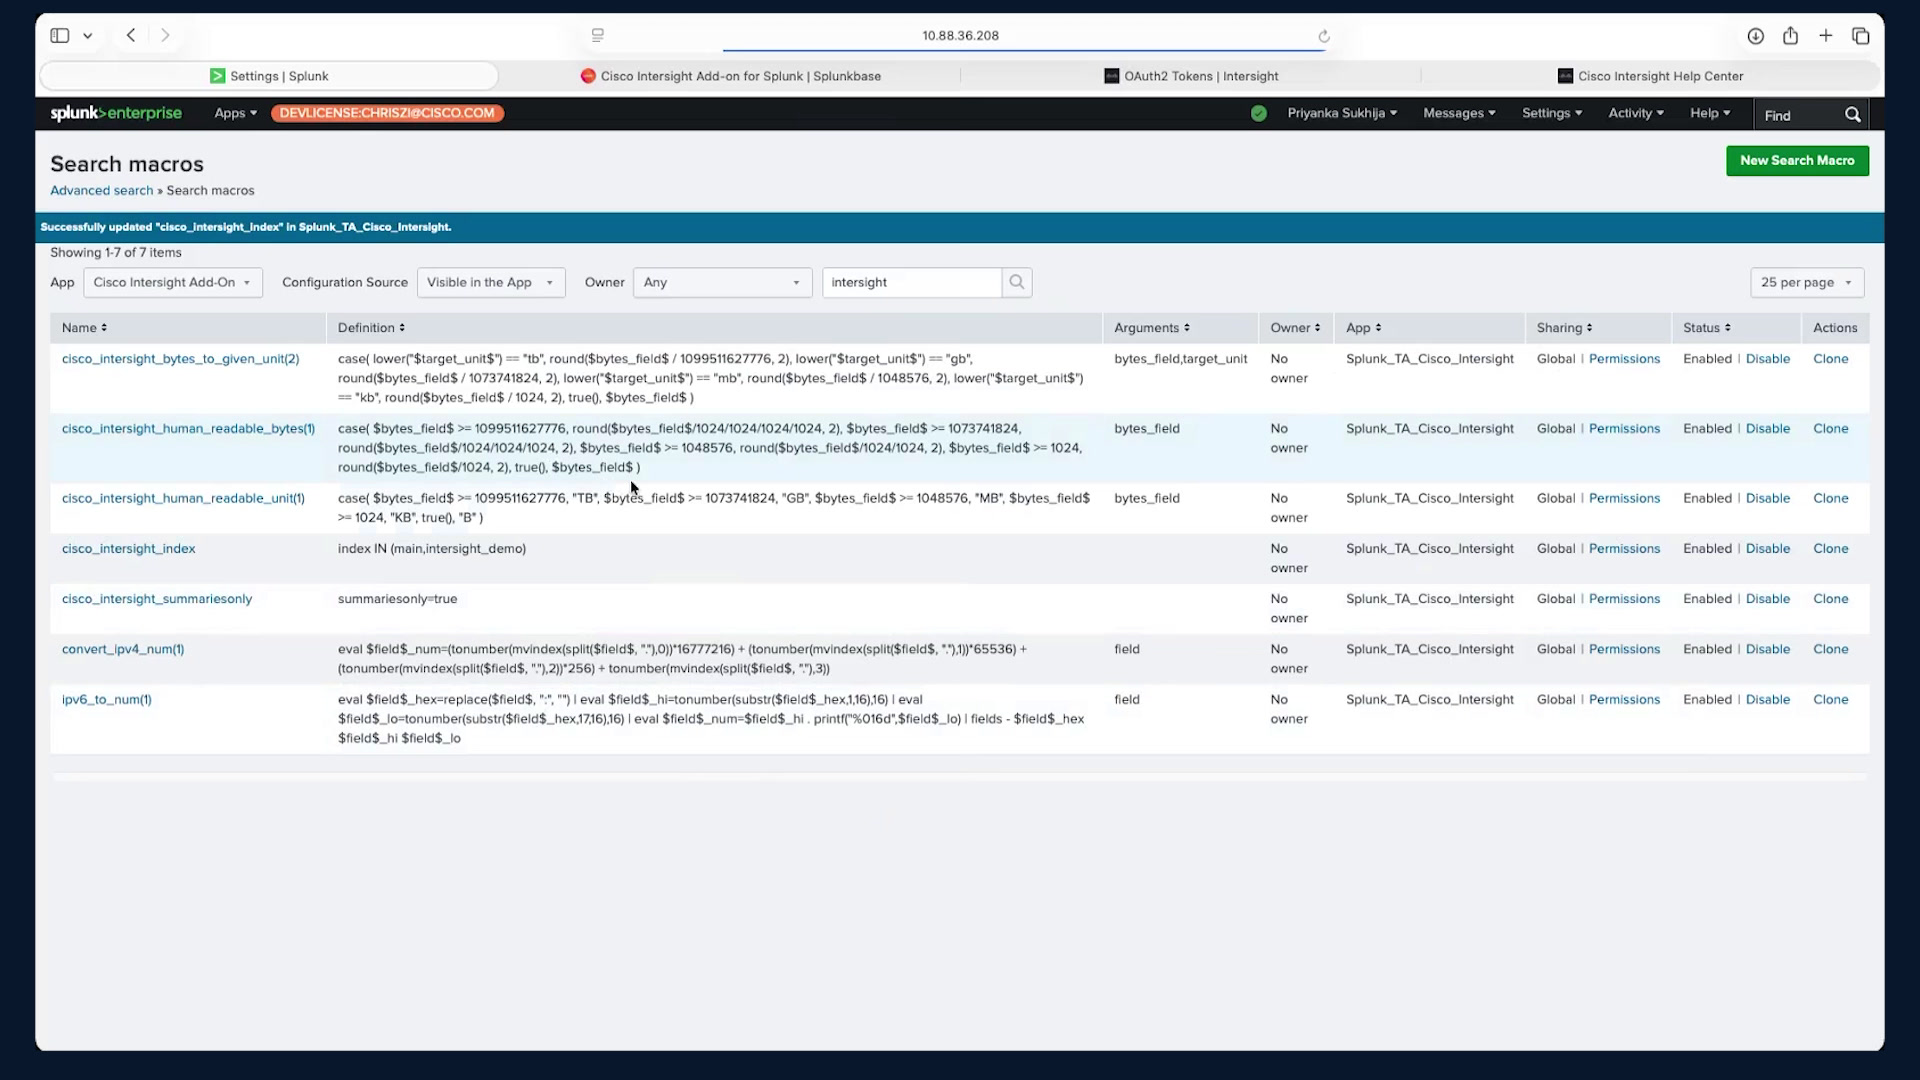Screen dimensions: 1920x1080
Task: Switch to the Cisco Intersight Add-on Splunkbase tab
Action: (730, 76)
